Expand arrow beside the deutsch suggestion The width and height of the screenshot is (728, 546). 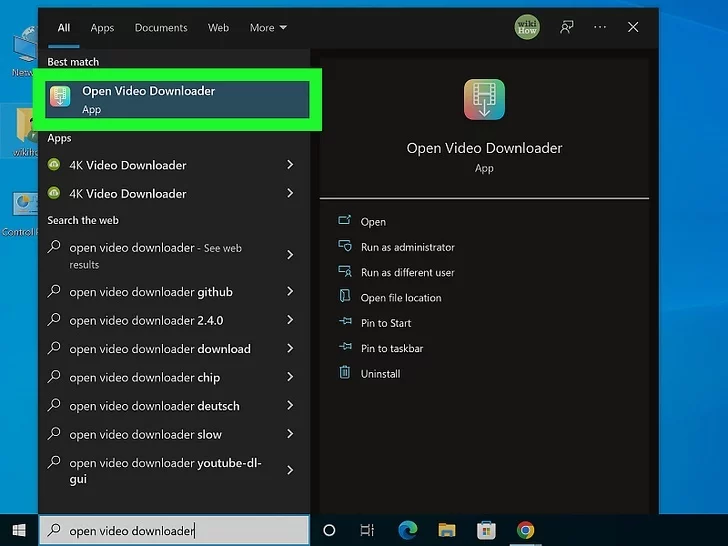click(290, 405)
